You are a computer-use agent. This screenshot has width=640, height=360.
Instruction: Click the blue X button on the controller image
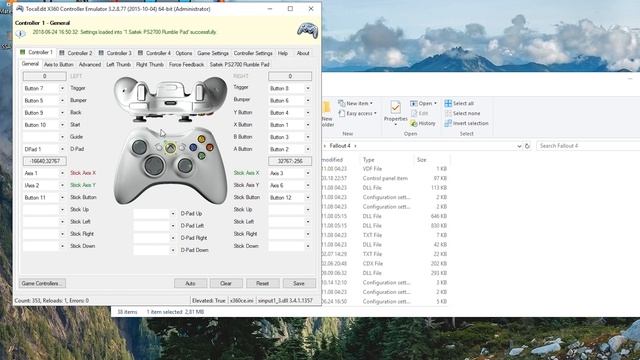coord(193,147)
